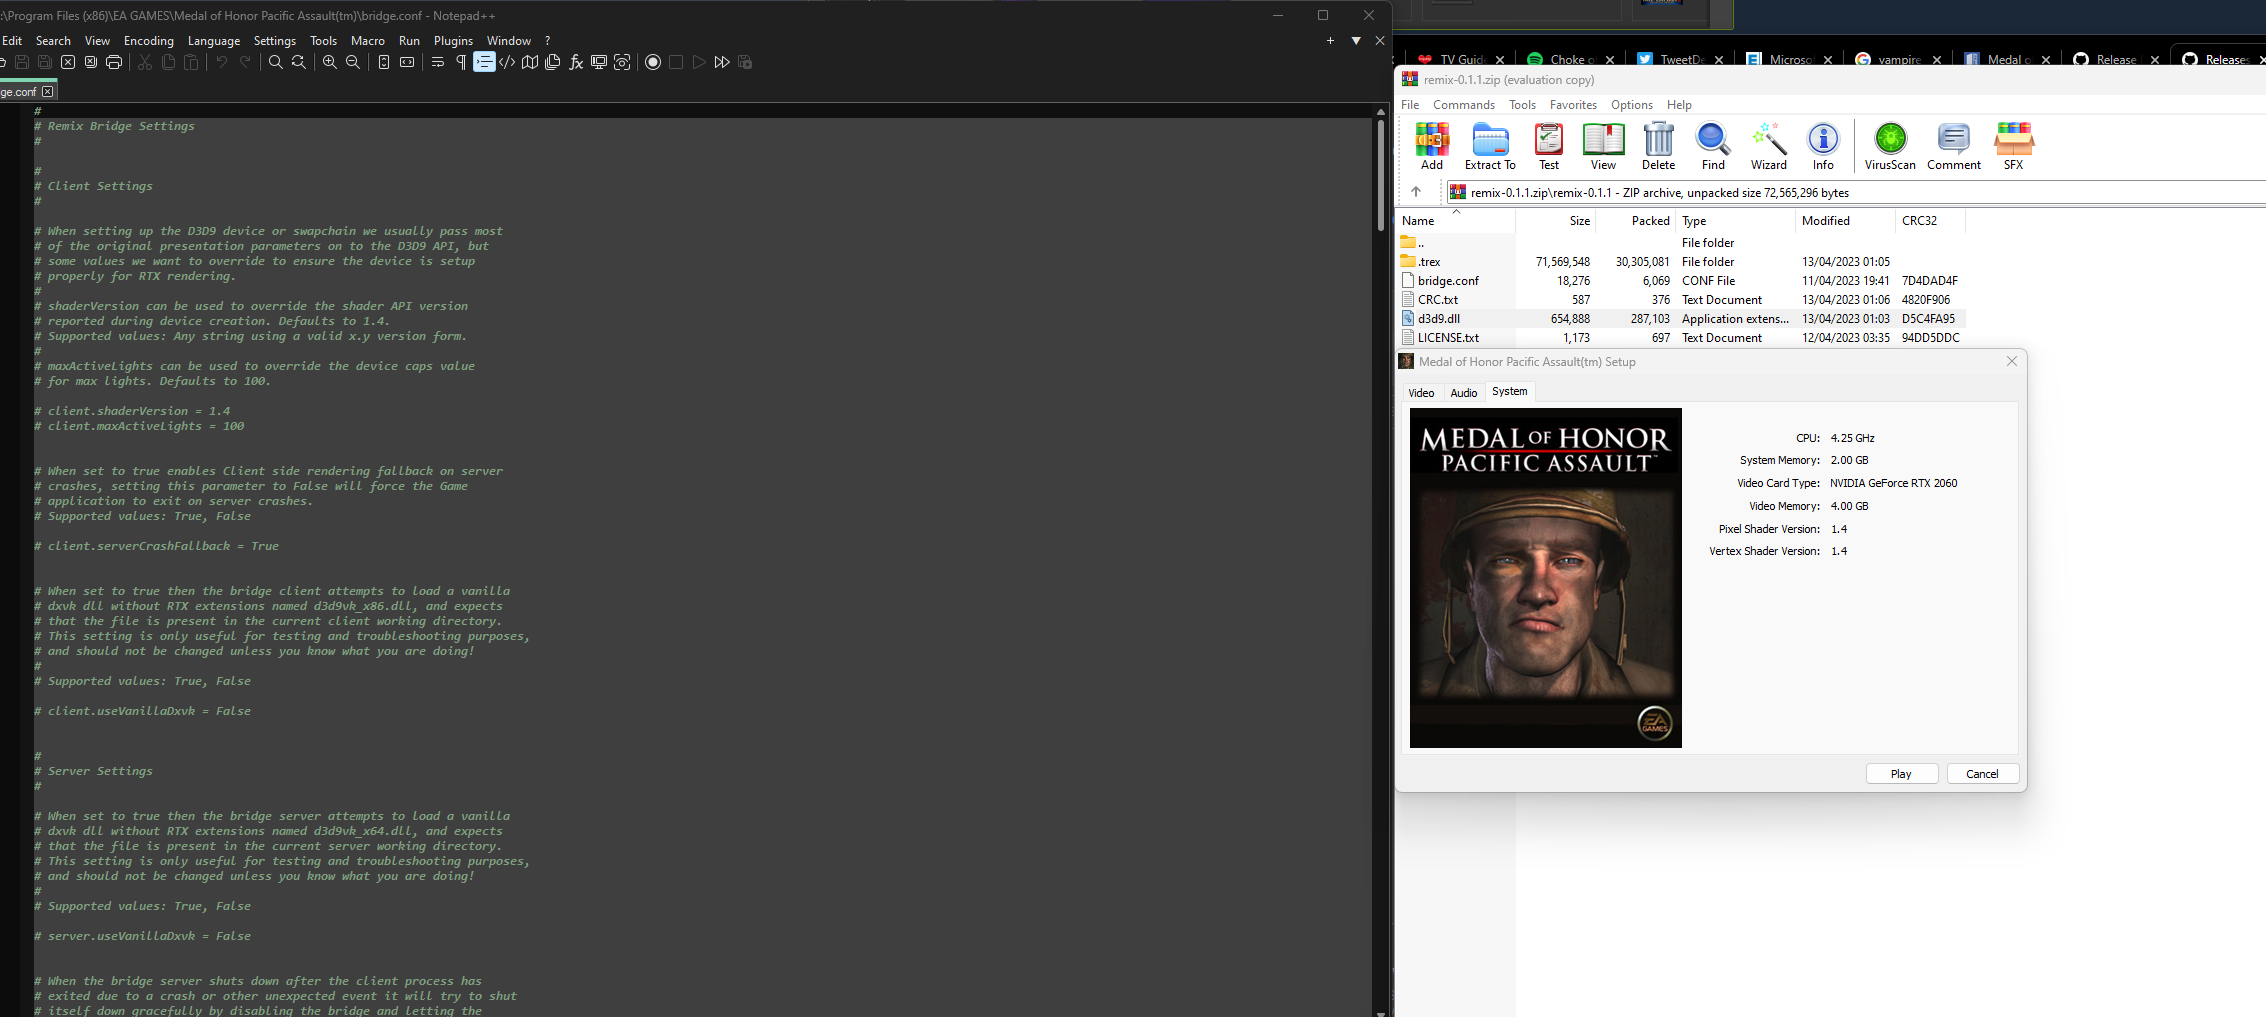Click the Zoom In icon in Notepad++
This screenshot has height=1017, width=2266.
coord(329,62)
